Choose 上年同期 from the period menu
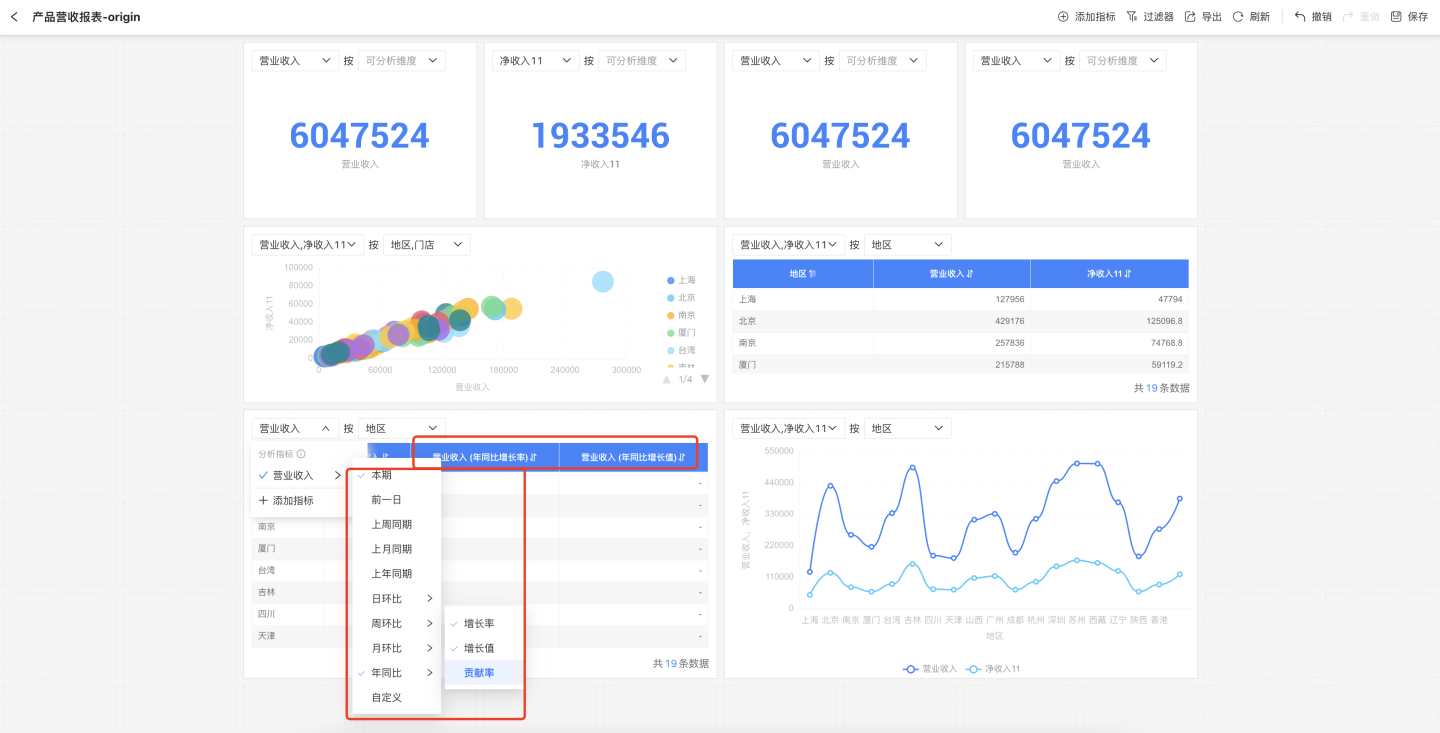This screenshot has width=1440, height=733. click(391, 574)
